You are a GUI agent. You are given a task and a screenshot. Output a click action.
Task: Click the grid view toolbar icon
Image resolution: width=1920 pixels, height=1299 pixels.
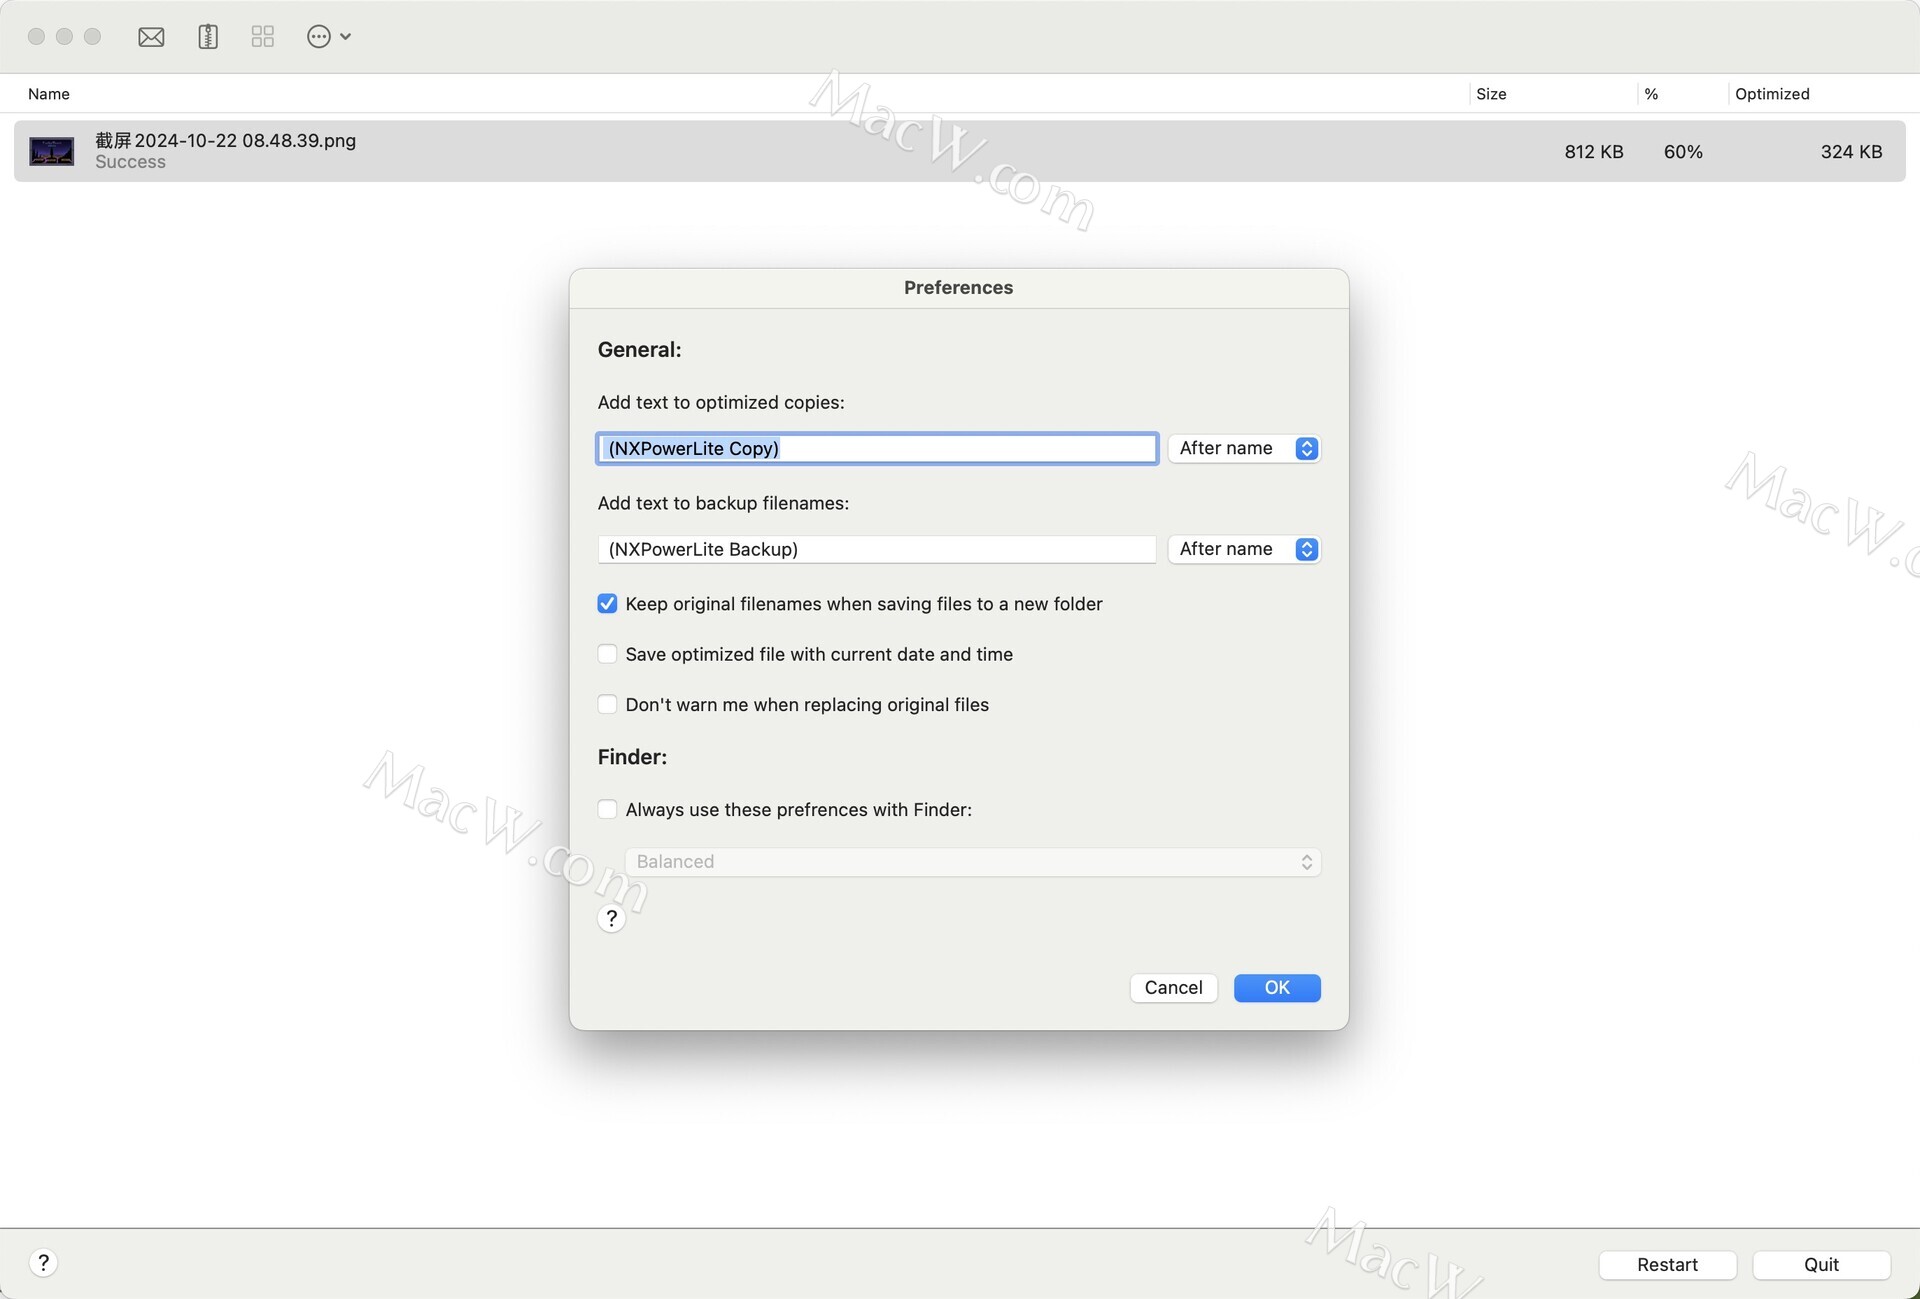(263, 37)
